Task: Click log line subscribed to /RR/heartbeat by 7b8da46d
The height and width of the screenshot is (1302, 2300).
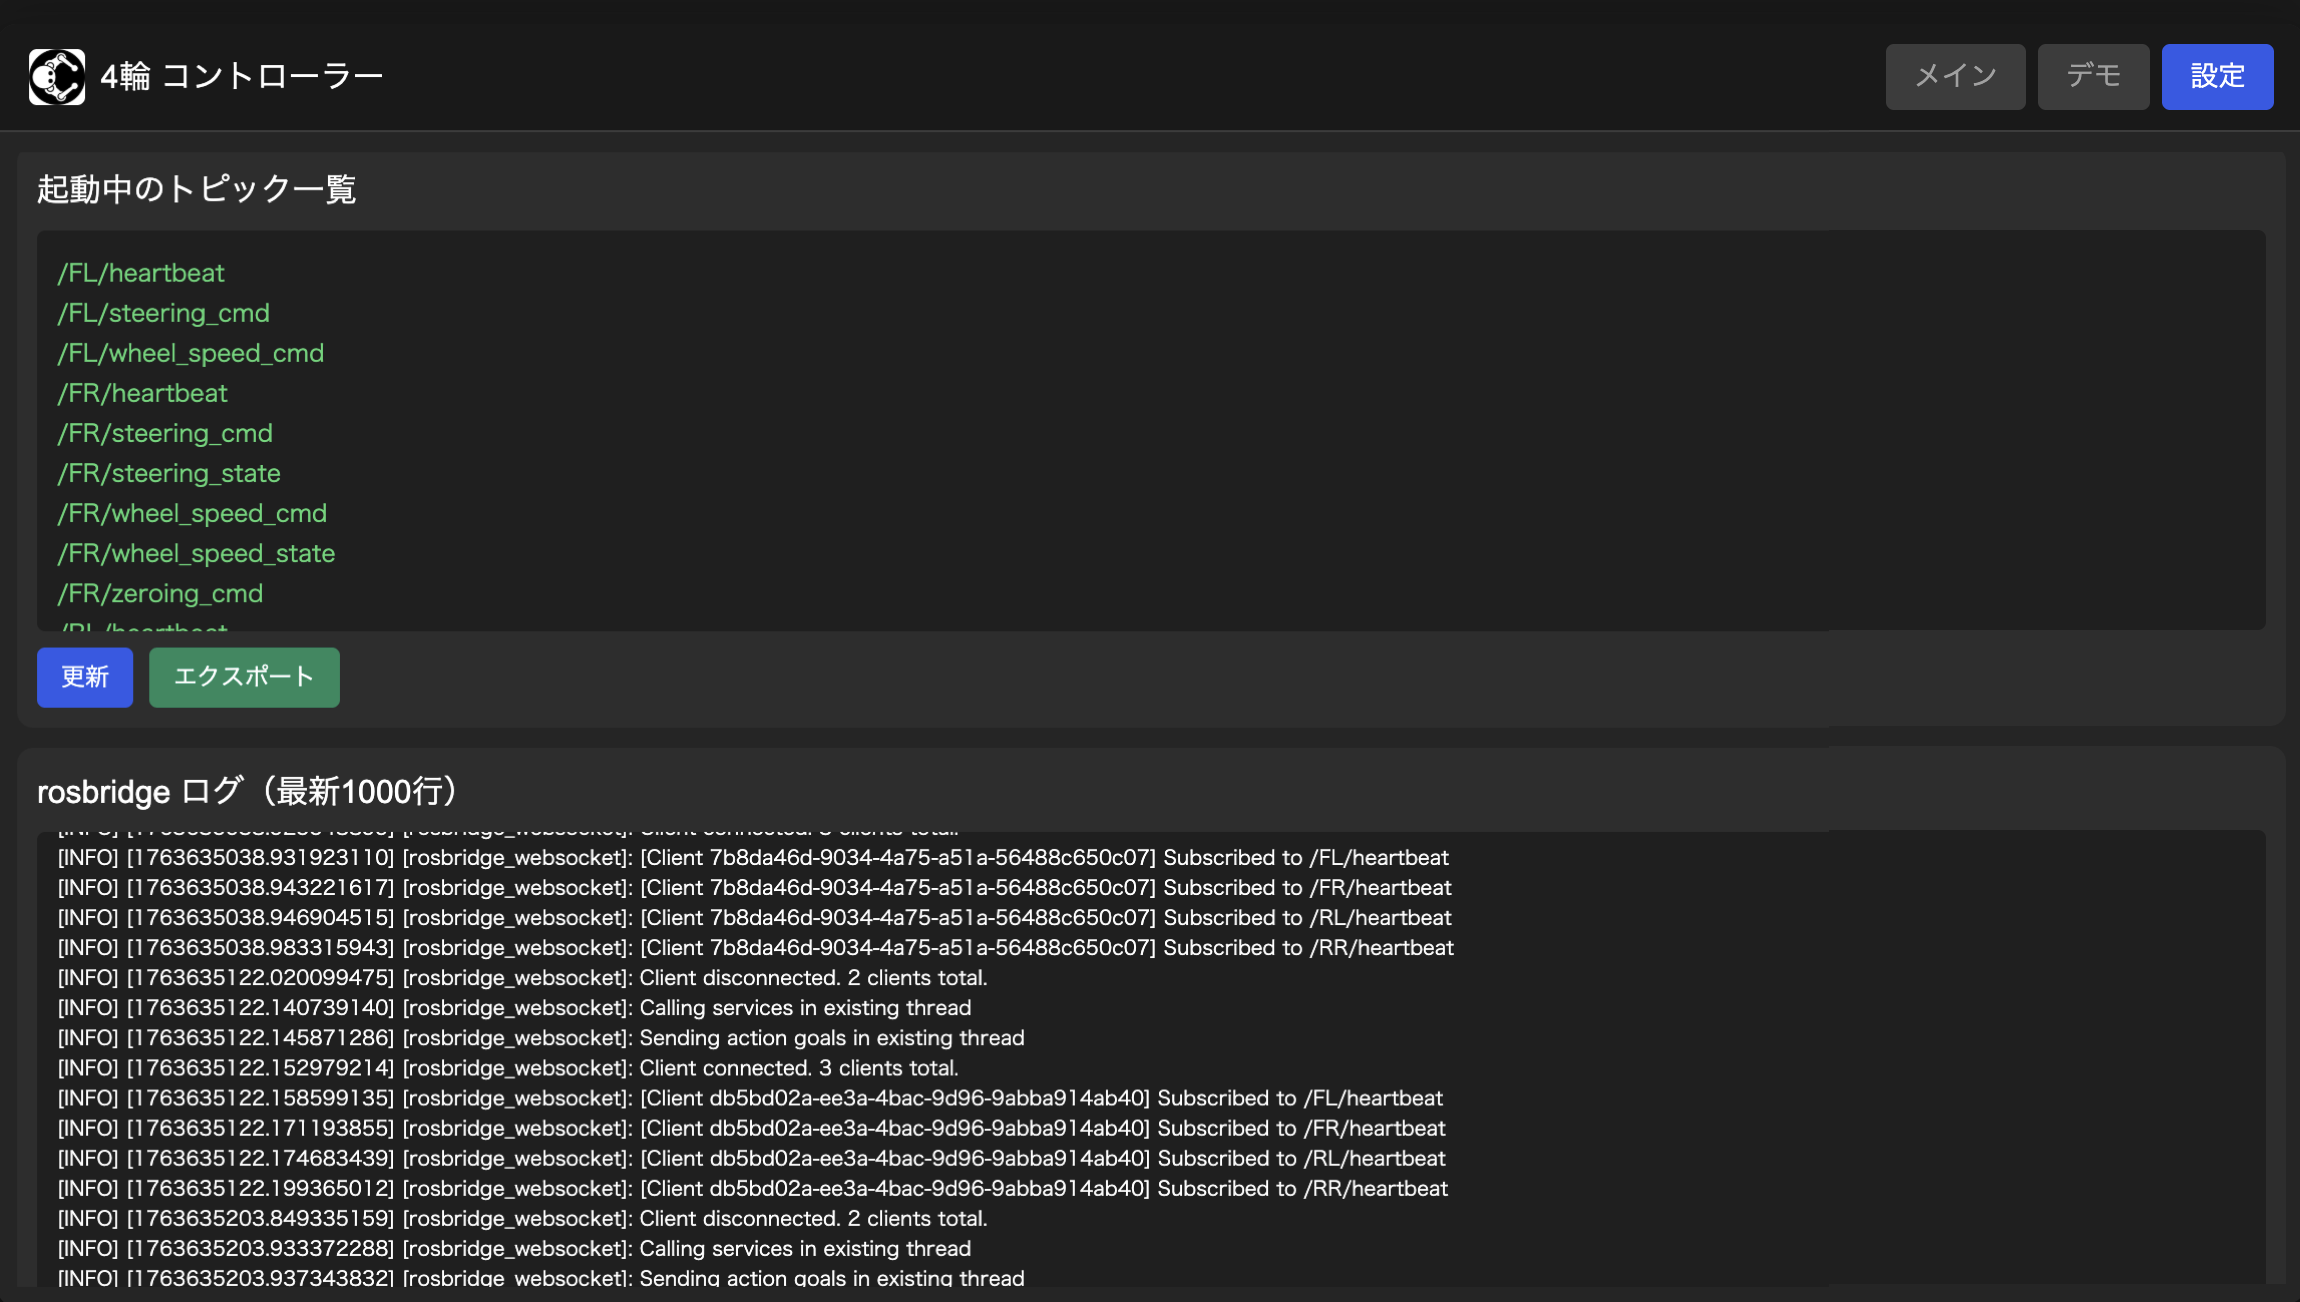Action: tap(755, 948)
